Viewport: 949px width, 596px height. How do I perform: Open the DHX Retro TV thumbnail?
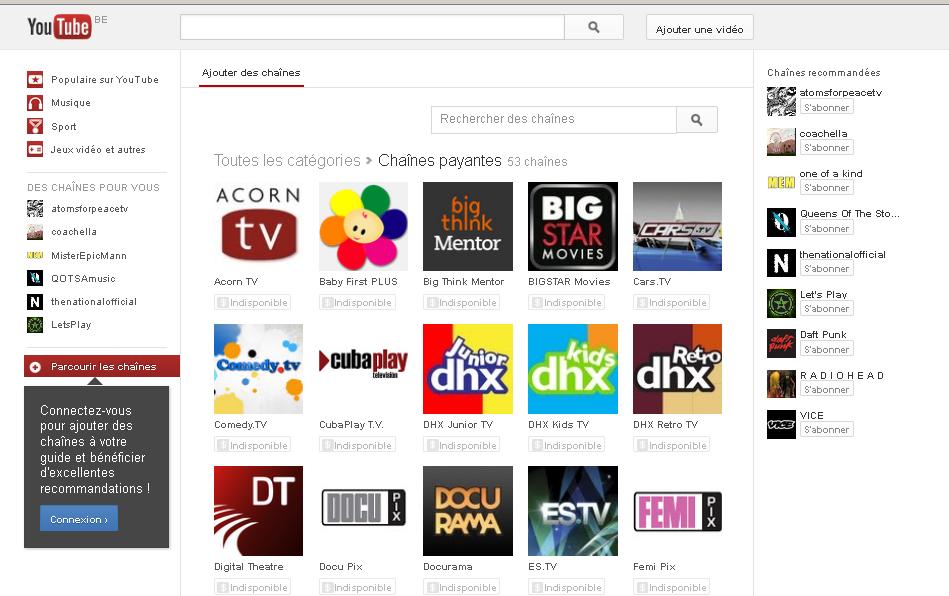(677, 369)
